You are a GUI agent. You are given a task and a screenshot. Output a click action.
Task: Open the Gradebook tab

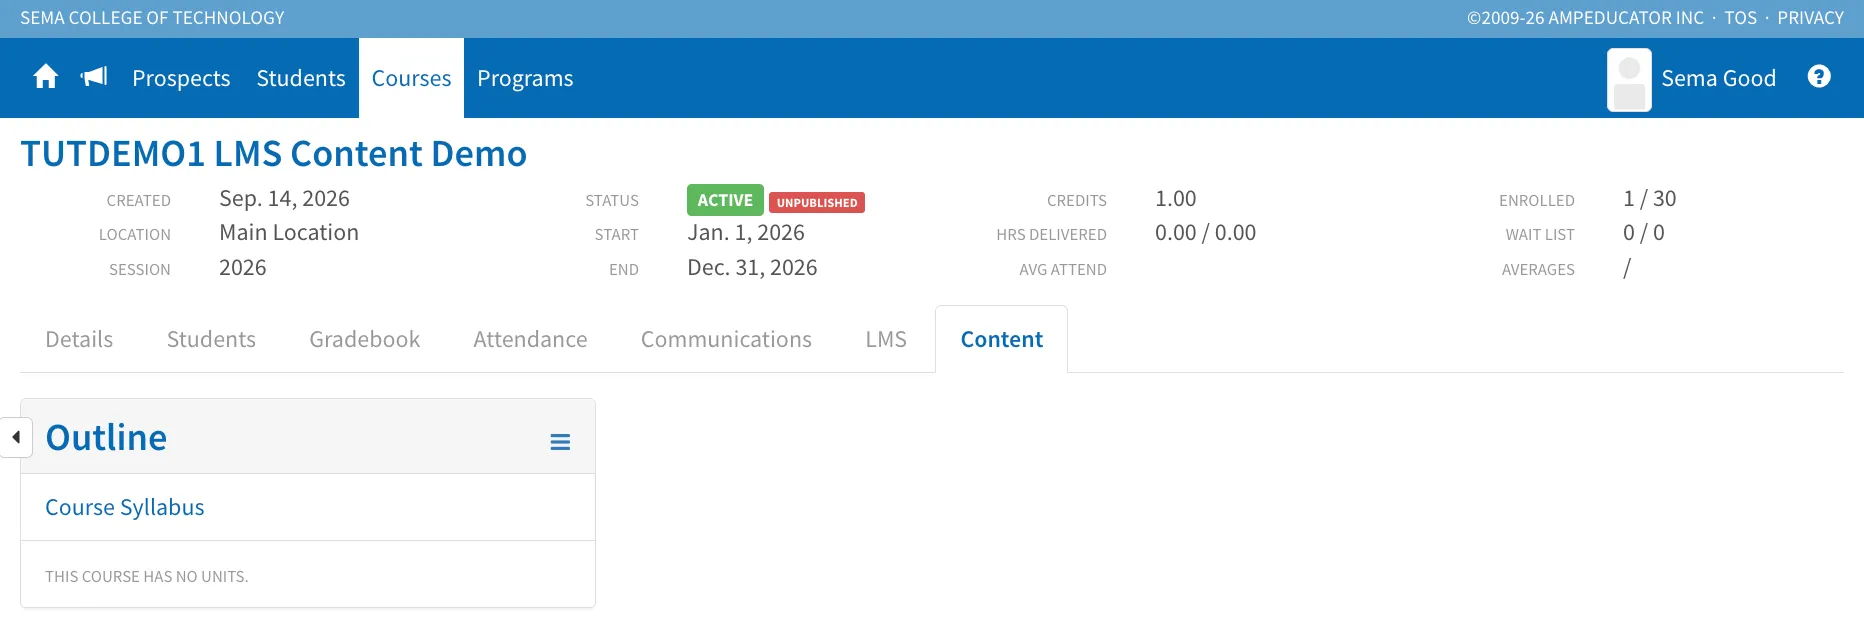(365, 339)
